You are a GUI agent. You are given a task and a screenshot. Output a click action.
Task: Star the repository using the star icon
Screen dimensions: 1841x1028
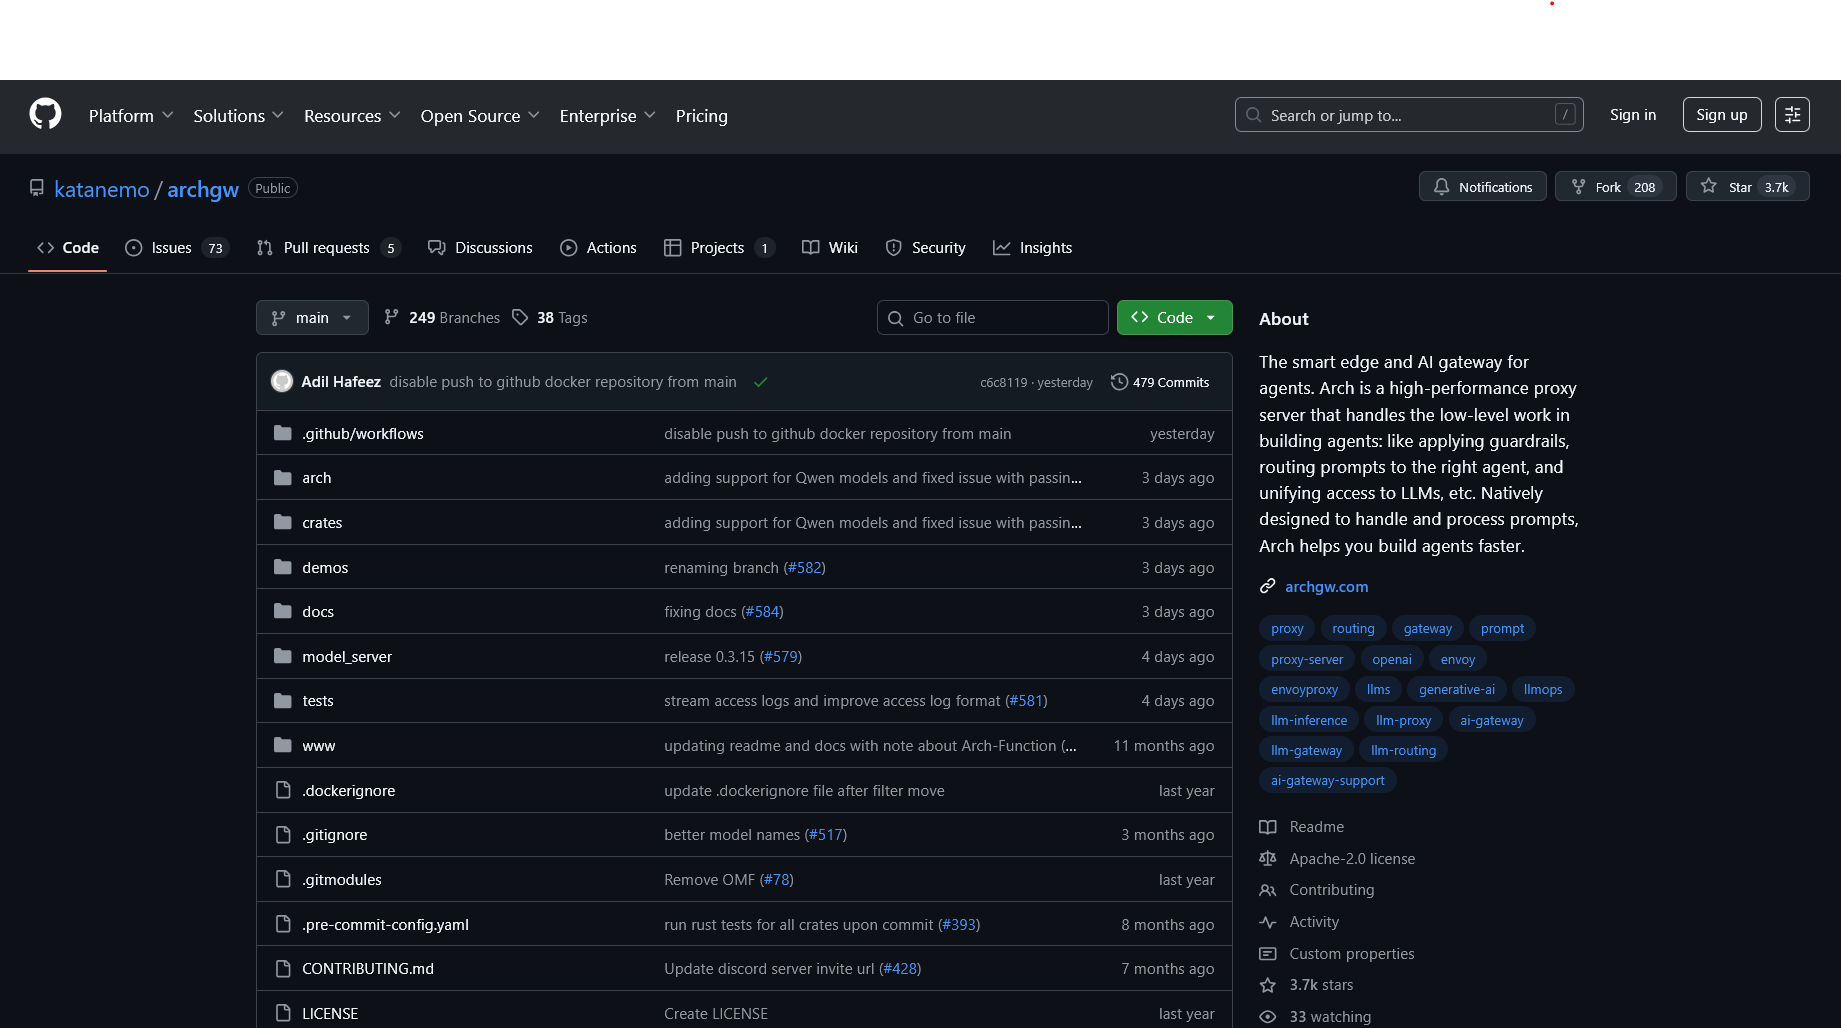1709,186
